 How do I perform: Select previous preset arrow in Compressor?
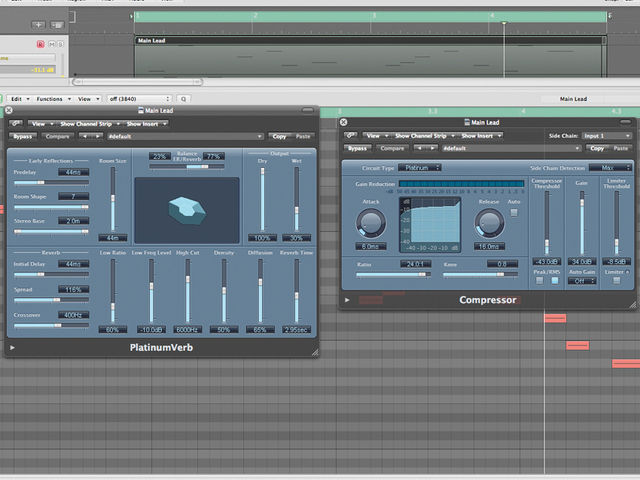419,148
